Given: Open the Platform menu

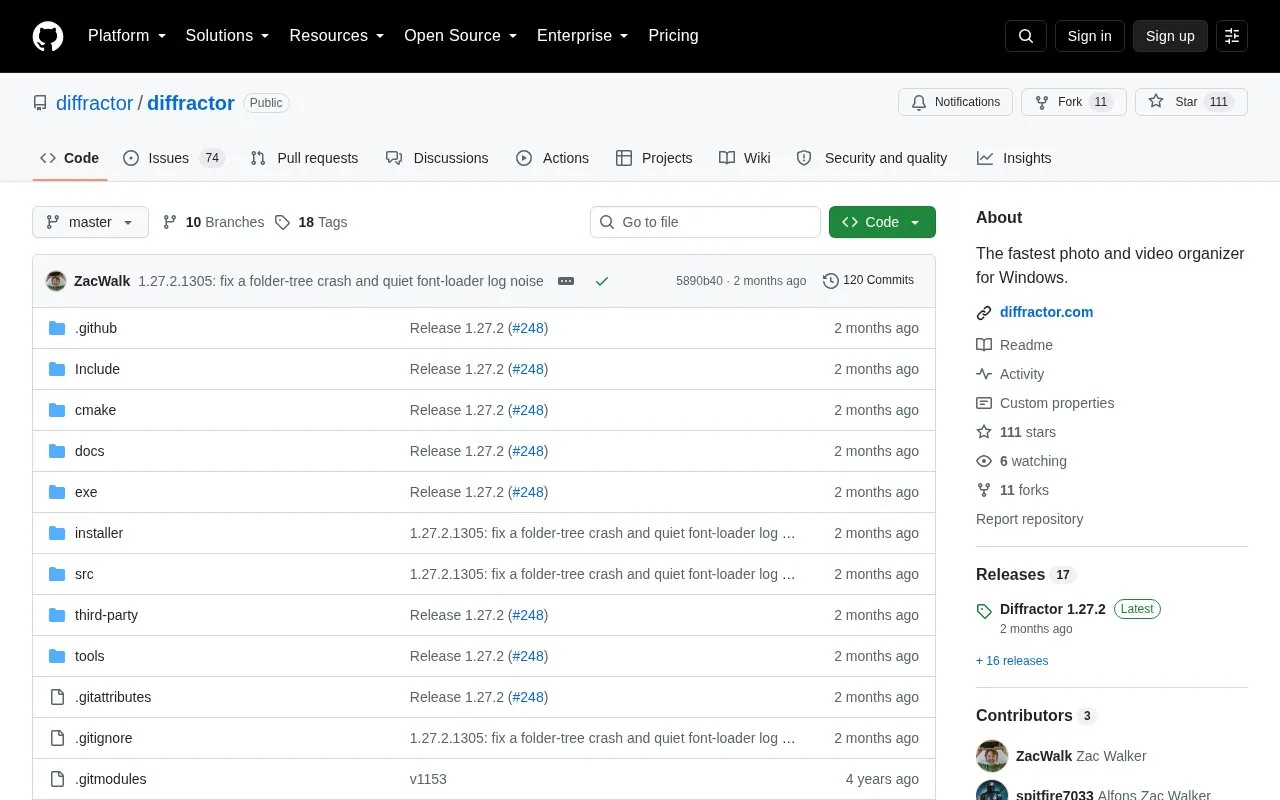Looking at the screenshot, I should click(127, 36).
